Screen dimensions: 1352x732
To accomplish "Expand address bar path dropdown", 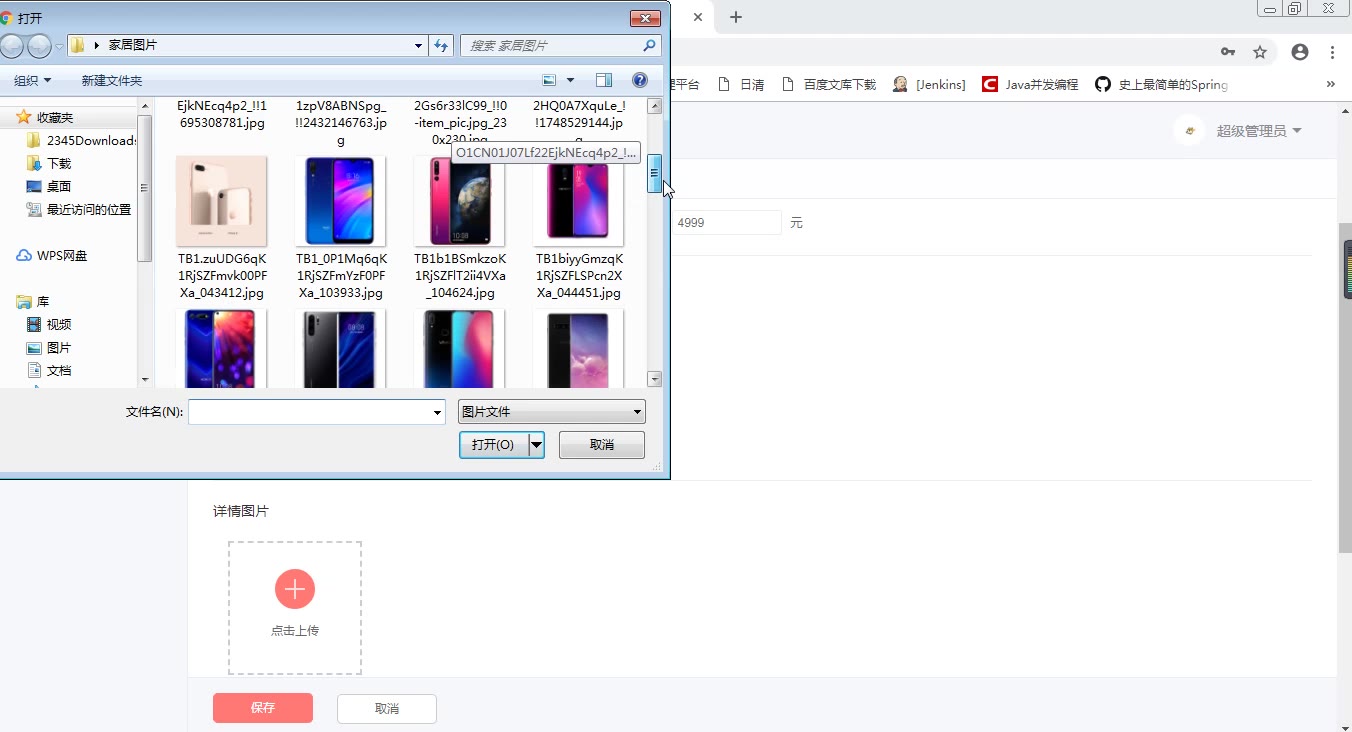I will tap(419, 45).
